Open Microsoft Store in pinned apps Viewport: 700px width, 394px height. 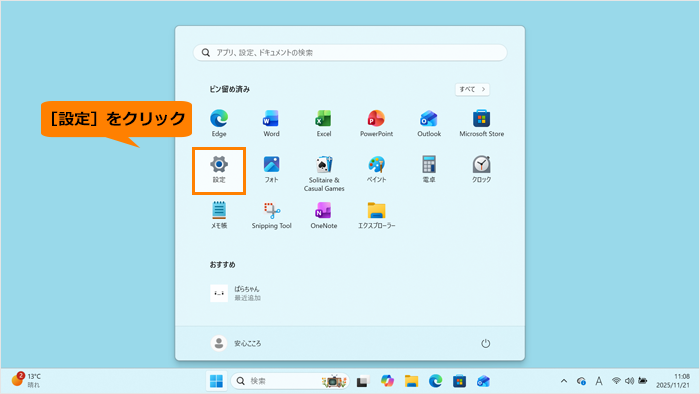(482, 124)
